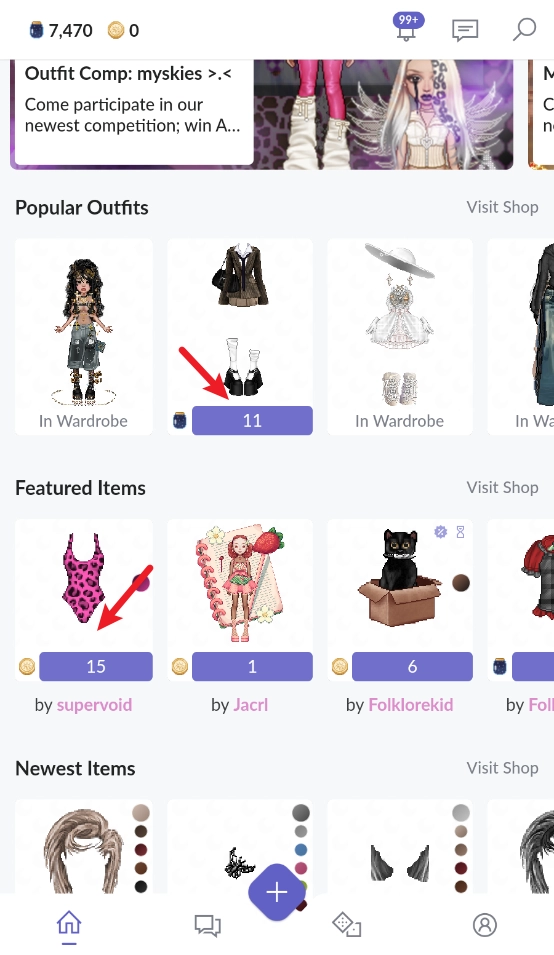Open notifications with the 99+ badge

tap(407, 28)
